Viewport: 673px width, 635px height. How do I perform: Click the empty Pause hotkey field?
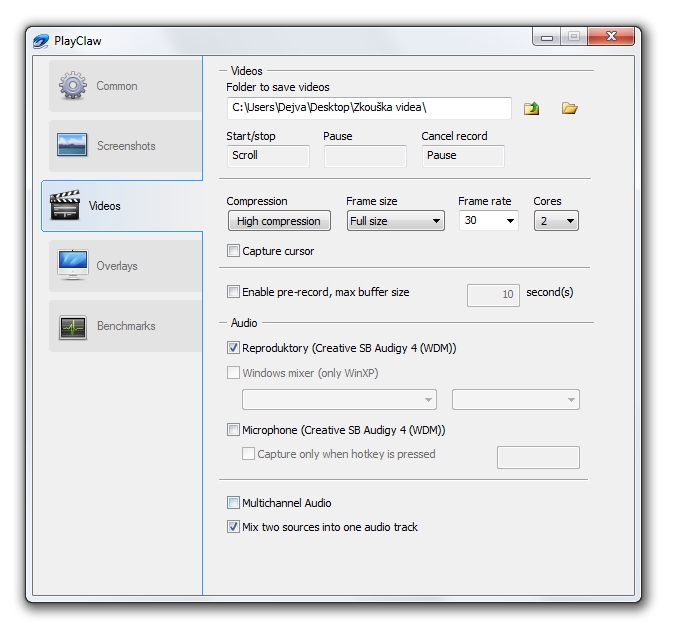[365, 156]
